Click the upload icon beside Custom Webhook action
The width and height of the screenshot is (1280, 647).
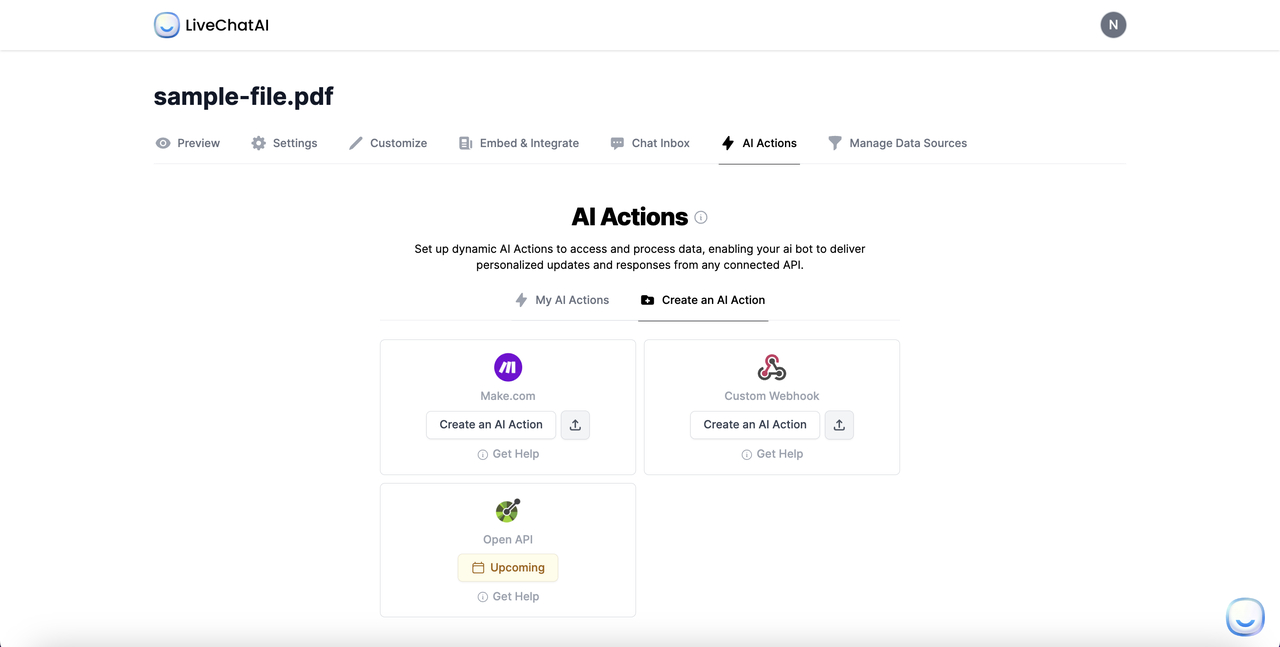839,424
